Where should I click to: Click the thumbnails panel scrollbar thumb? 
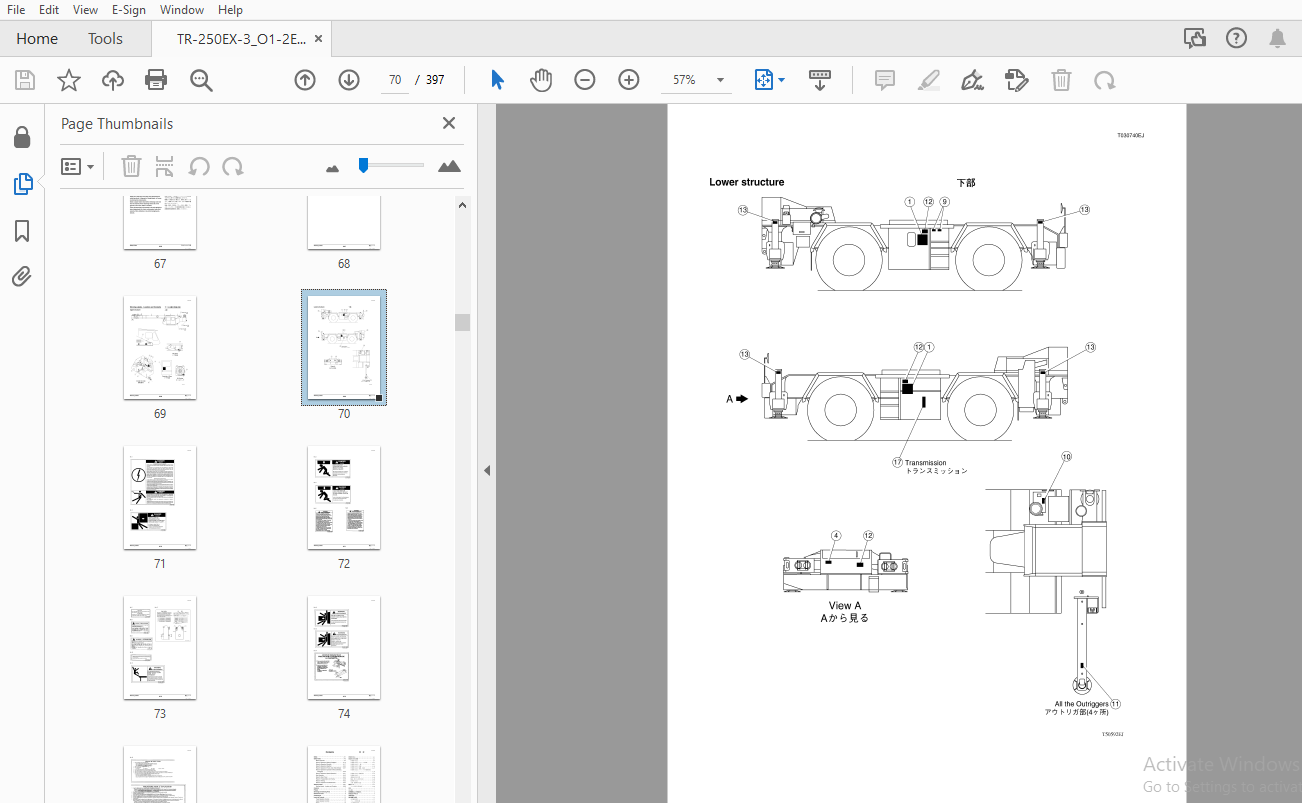click(462, 322)
